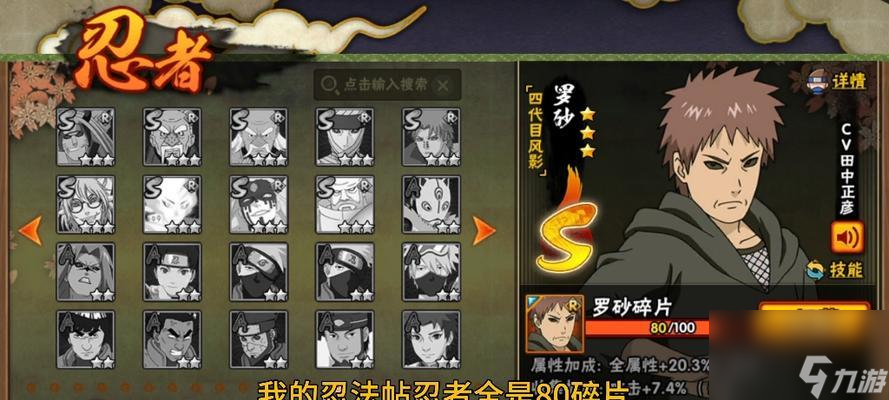This screenshot has width=889, height=400.
Task: Click the 80/100 fragment progress bar
Action: pos(646,327)
